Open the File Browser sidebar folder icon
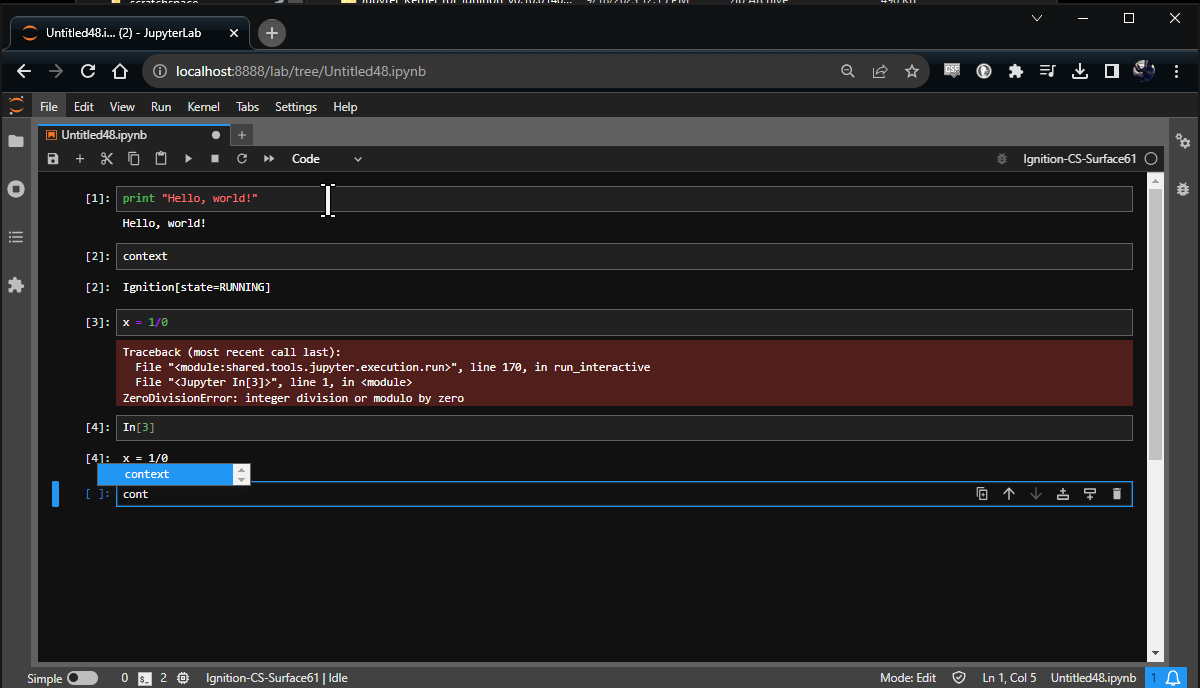Screen dimensions: 1200x688 coord(16,141)
